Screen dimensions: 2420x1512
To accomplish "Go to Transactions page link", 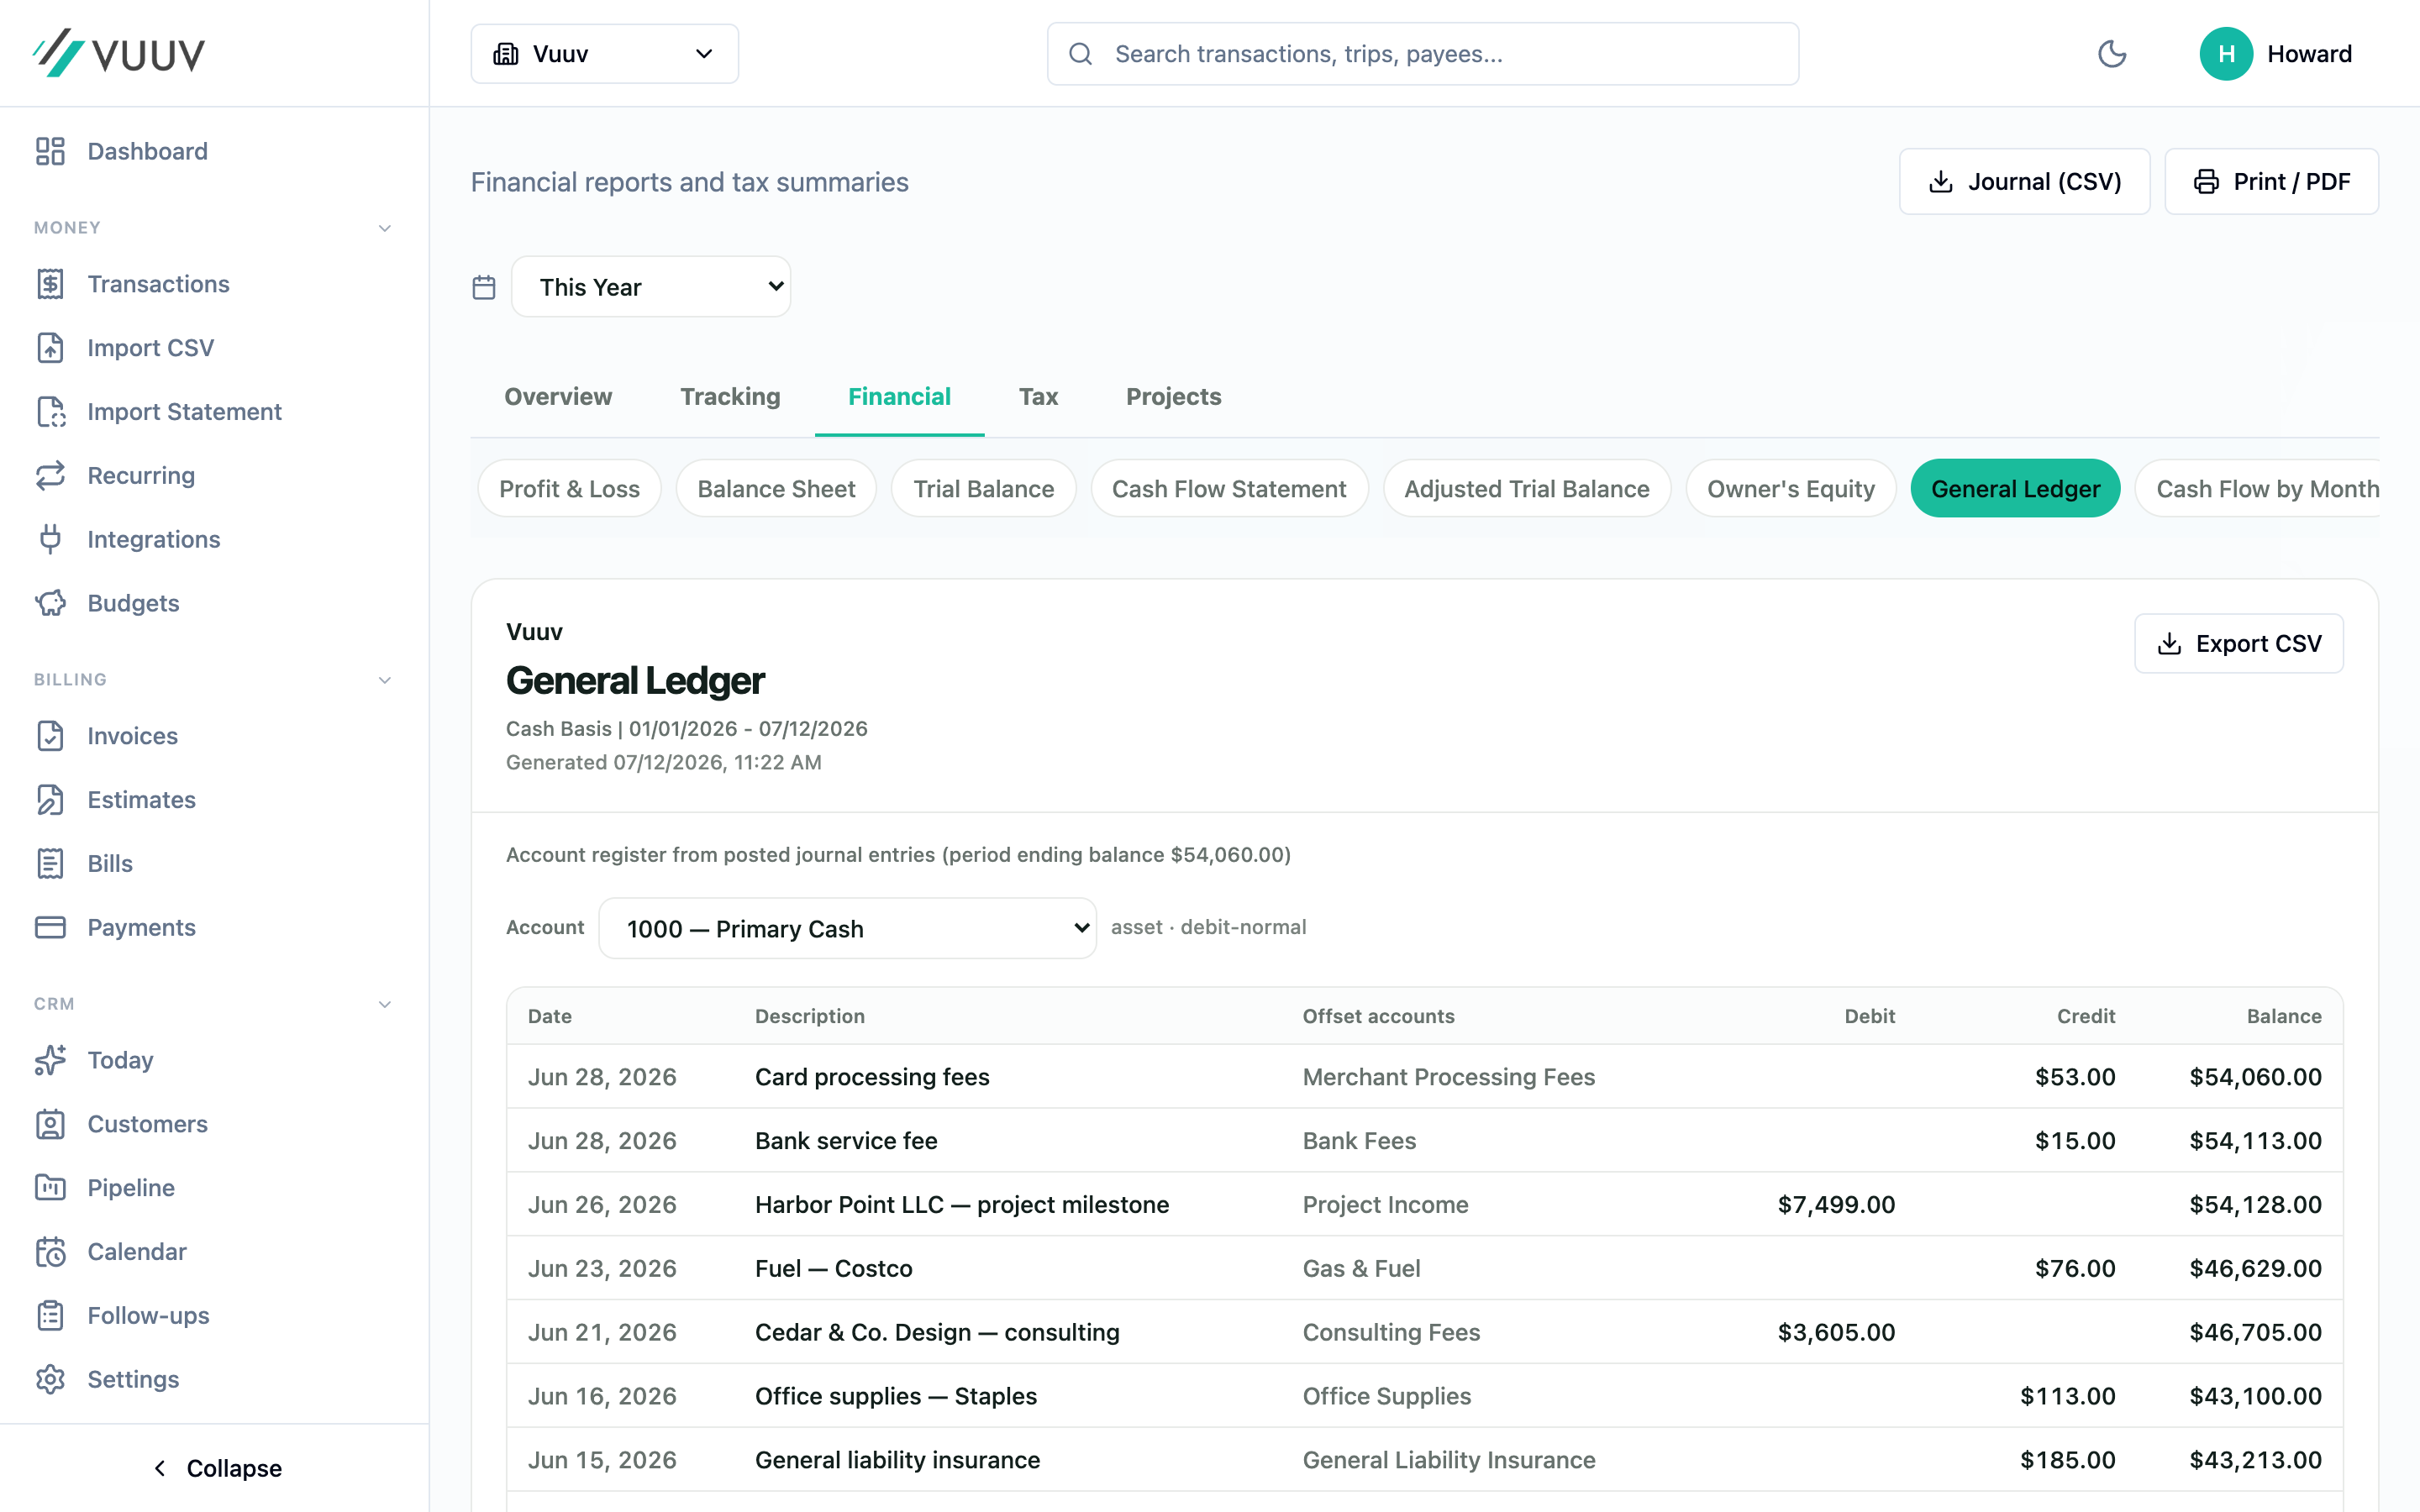I will pyautogui.click(x=158, y=284).
